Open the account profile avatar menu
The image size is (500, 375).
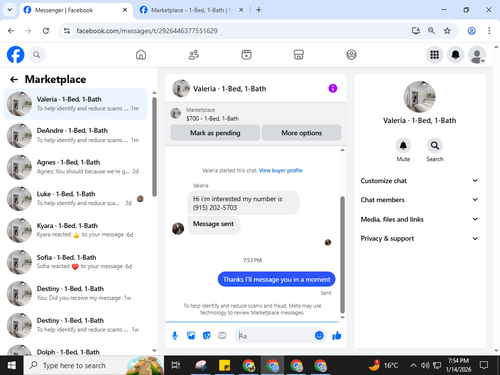(x=477, y=55)
